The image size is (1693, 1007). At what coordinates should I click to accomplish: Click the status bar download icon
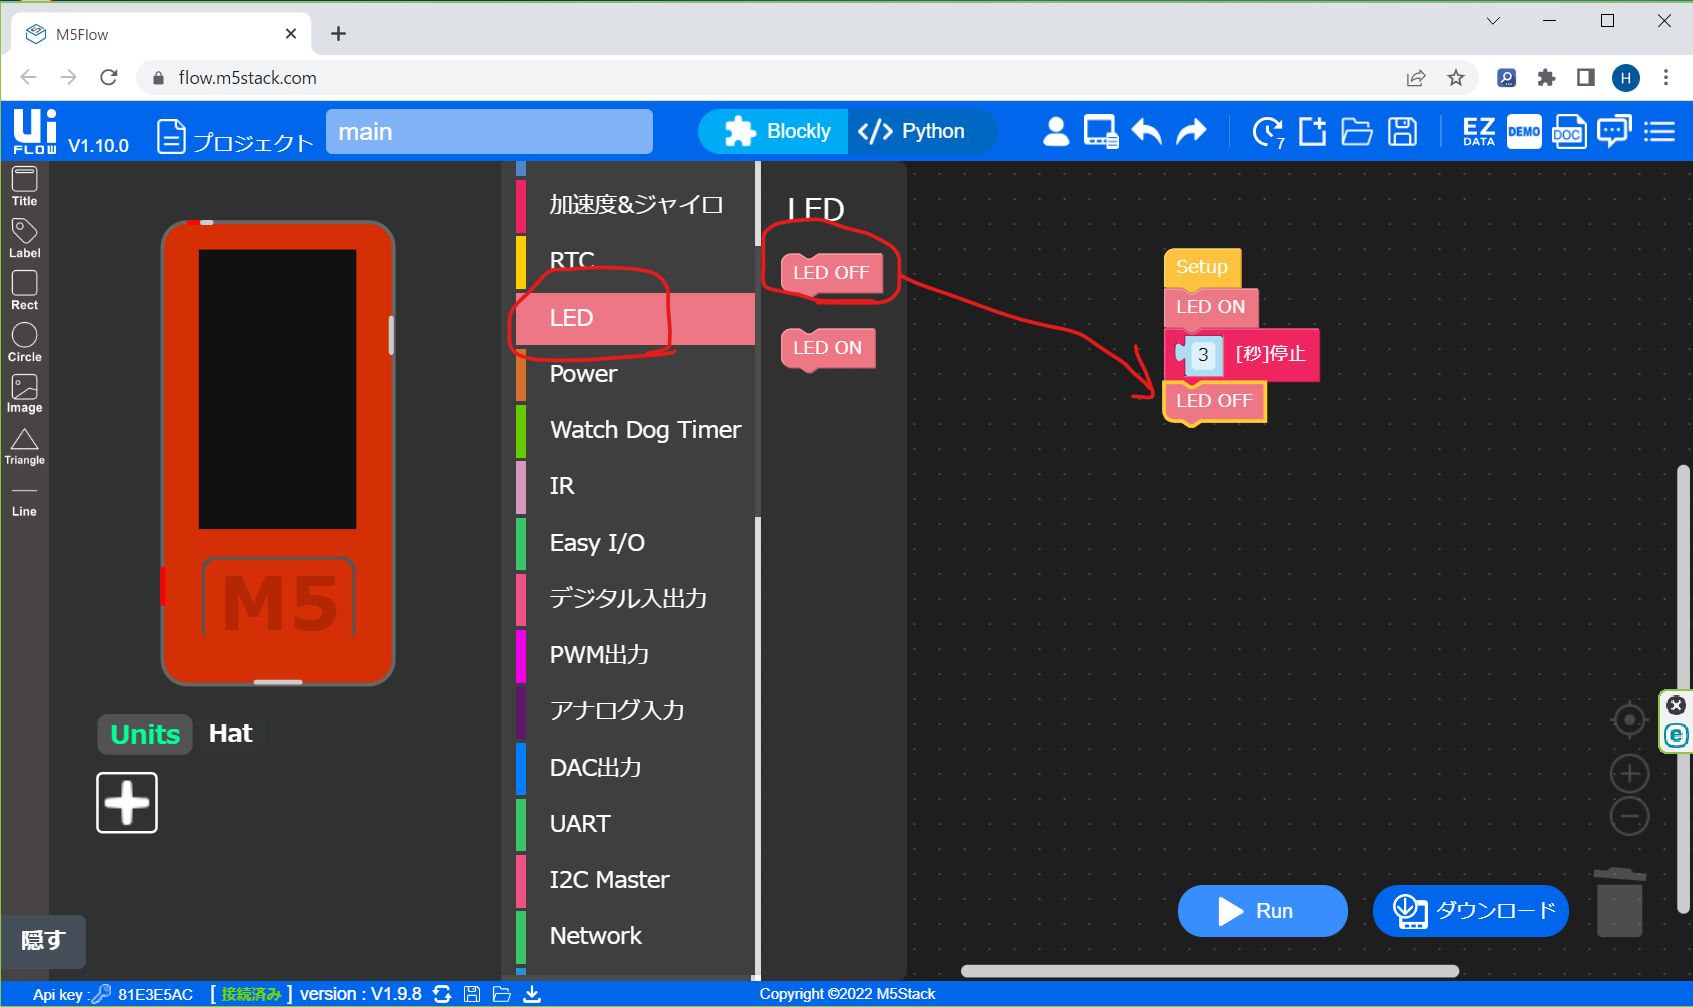point(532,994)
